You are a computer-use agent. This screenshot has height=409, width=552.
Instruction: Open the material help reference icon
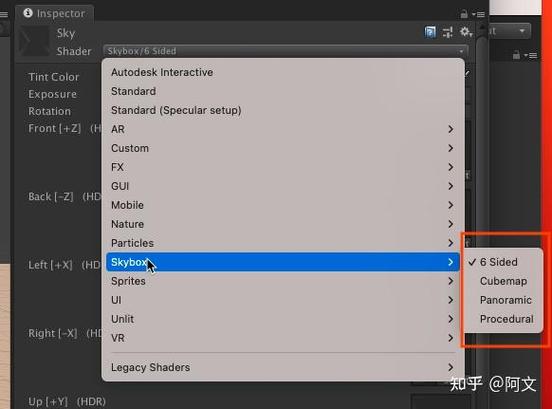(x=430, y=32)
